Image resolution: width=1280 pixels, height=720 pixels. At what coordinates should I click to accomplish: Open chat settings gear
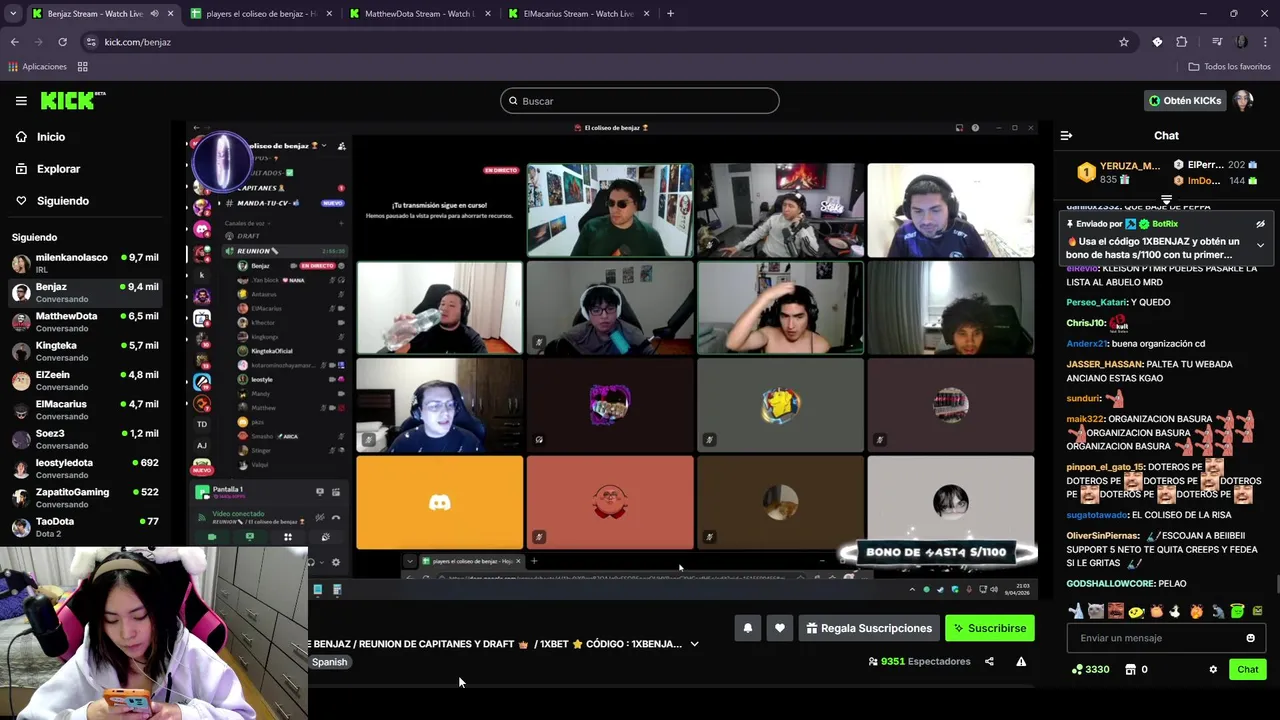click(1213, 669)
